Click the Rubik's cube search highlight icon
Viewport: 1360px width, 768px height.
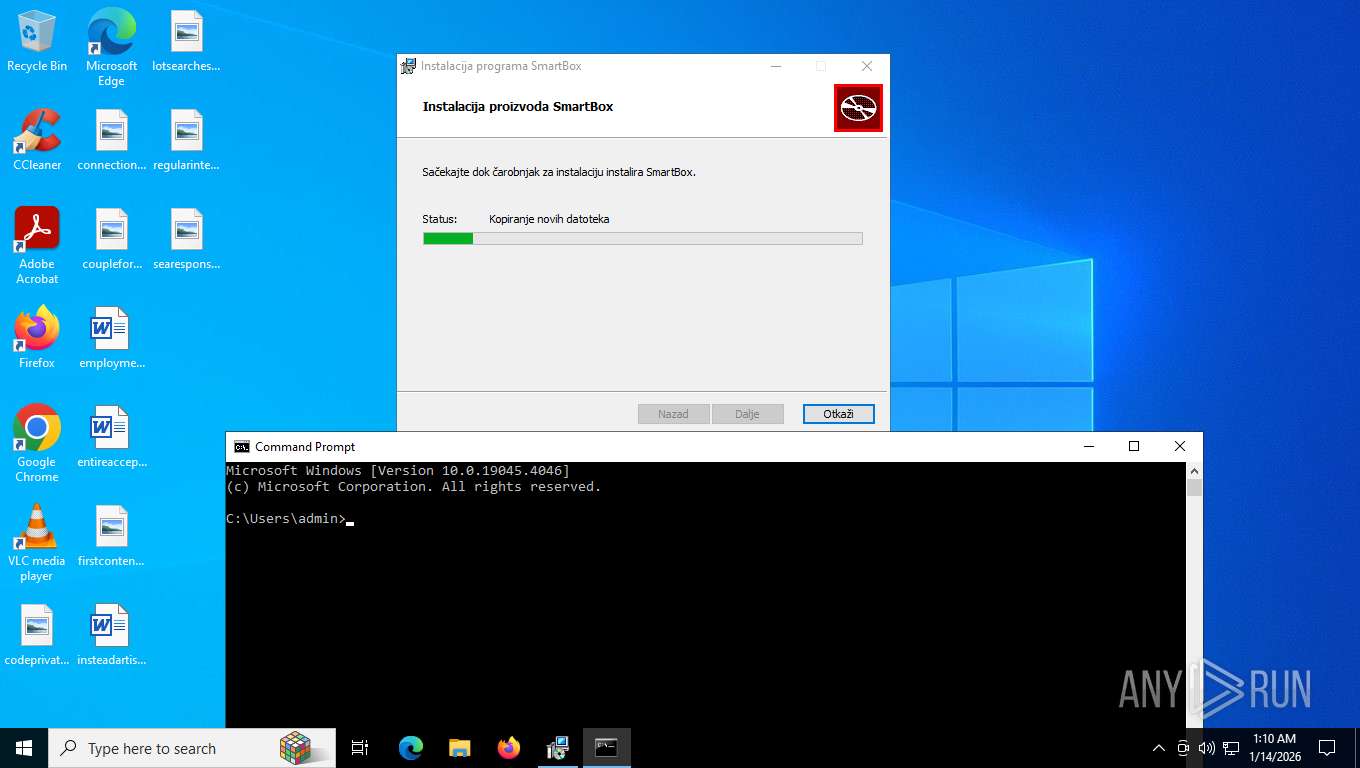[295, 748]
